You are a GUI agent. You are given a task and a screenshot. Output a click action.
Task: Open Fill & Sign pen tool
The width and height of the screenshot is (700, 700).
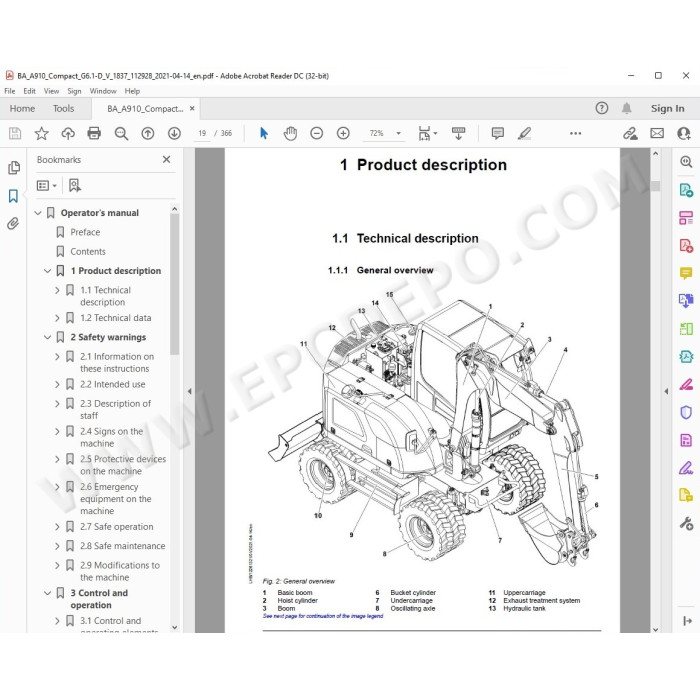coord(686,468)
